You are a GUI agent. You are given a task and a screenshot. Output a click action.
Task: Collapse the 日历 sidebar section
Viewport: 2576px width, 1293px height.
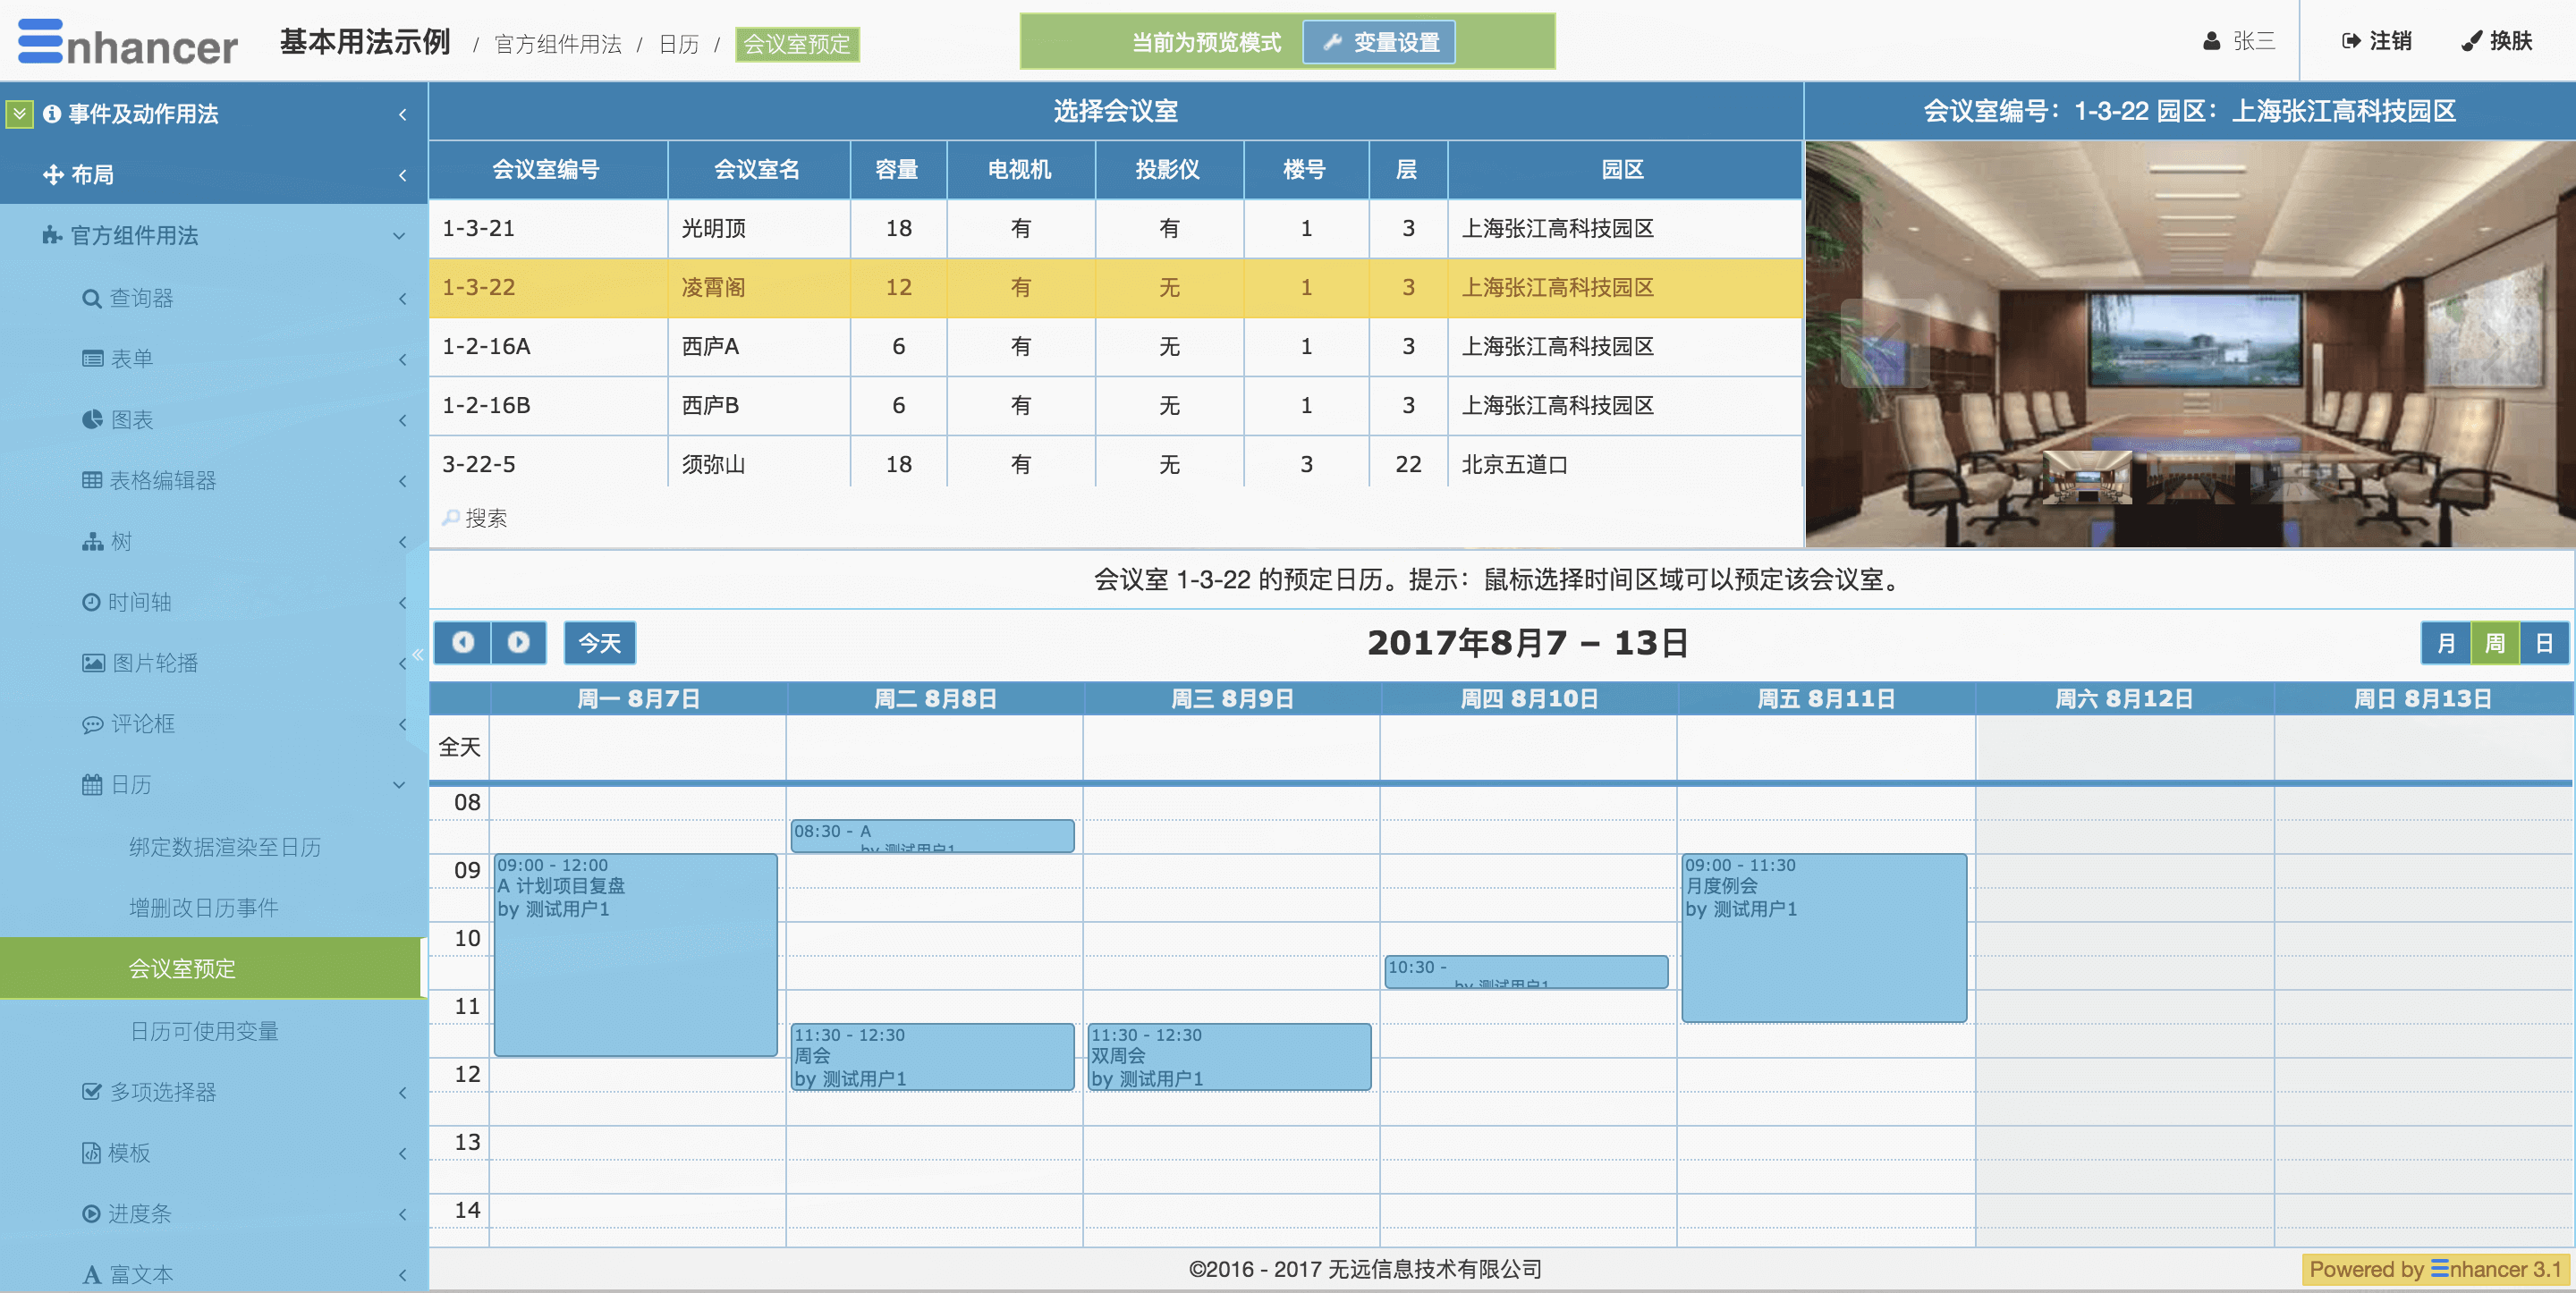(130, 785)
